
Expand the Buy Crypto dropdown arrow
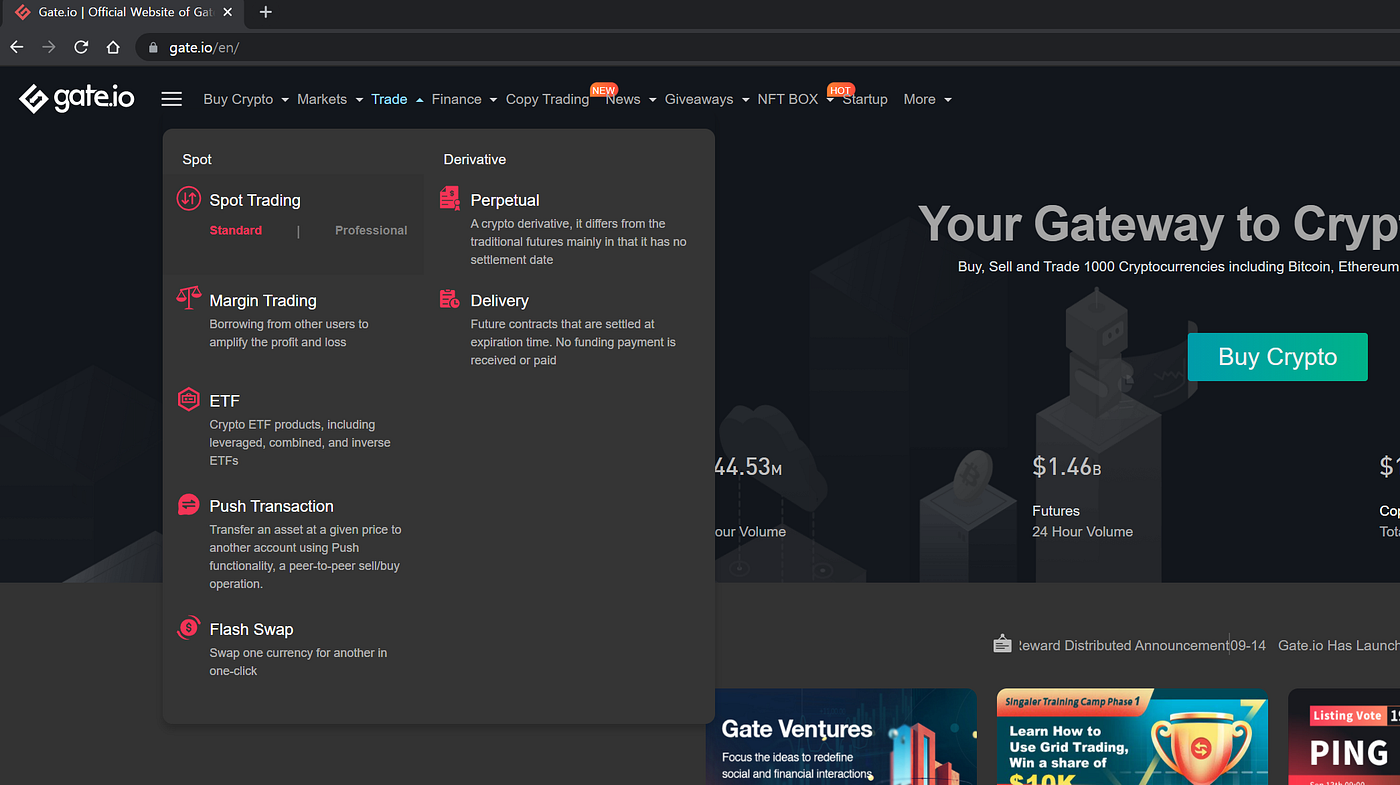(x=285, y=100)
